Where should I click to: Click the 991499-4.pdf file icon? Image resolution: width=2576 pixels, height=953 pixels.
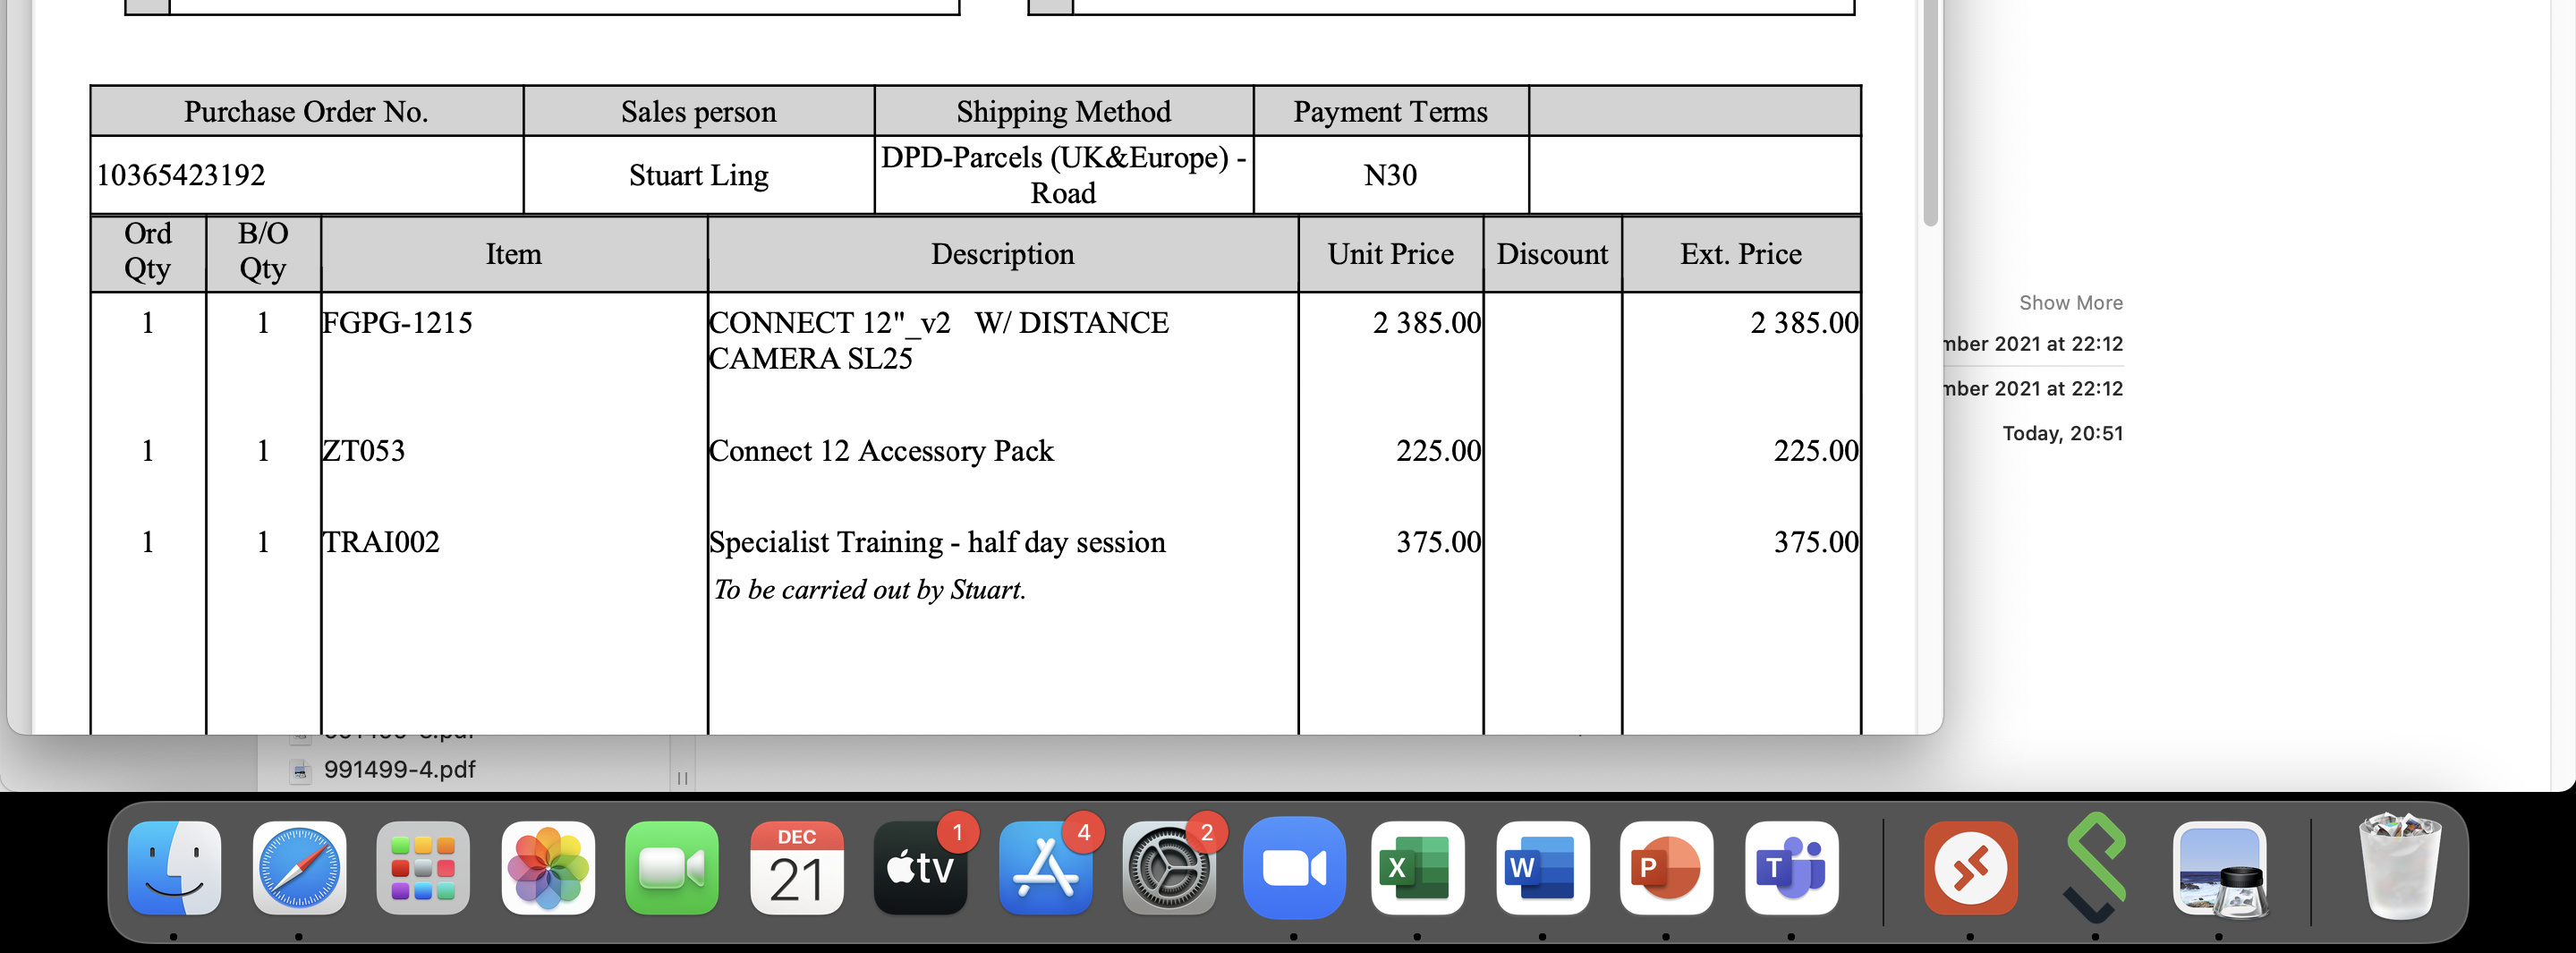pos(300,770)
